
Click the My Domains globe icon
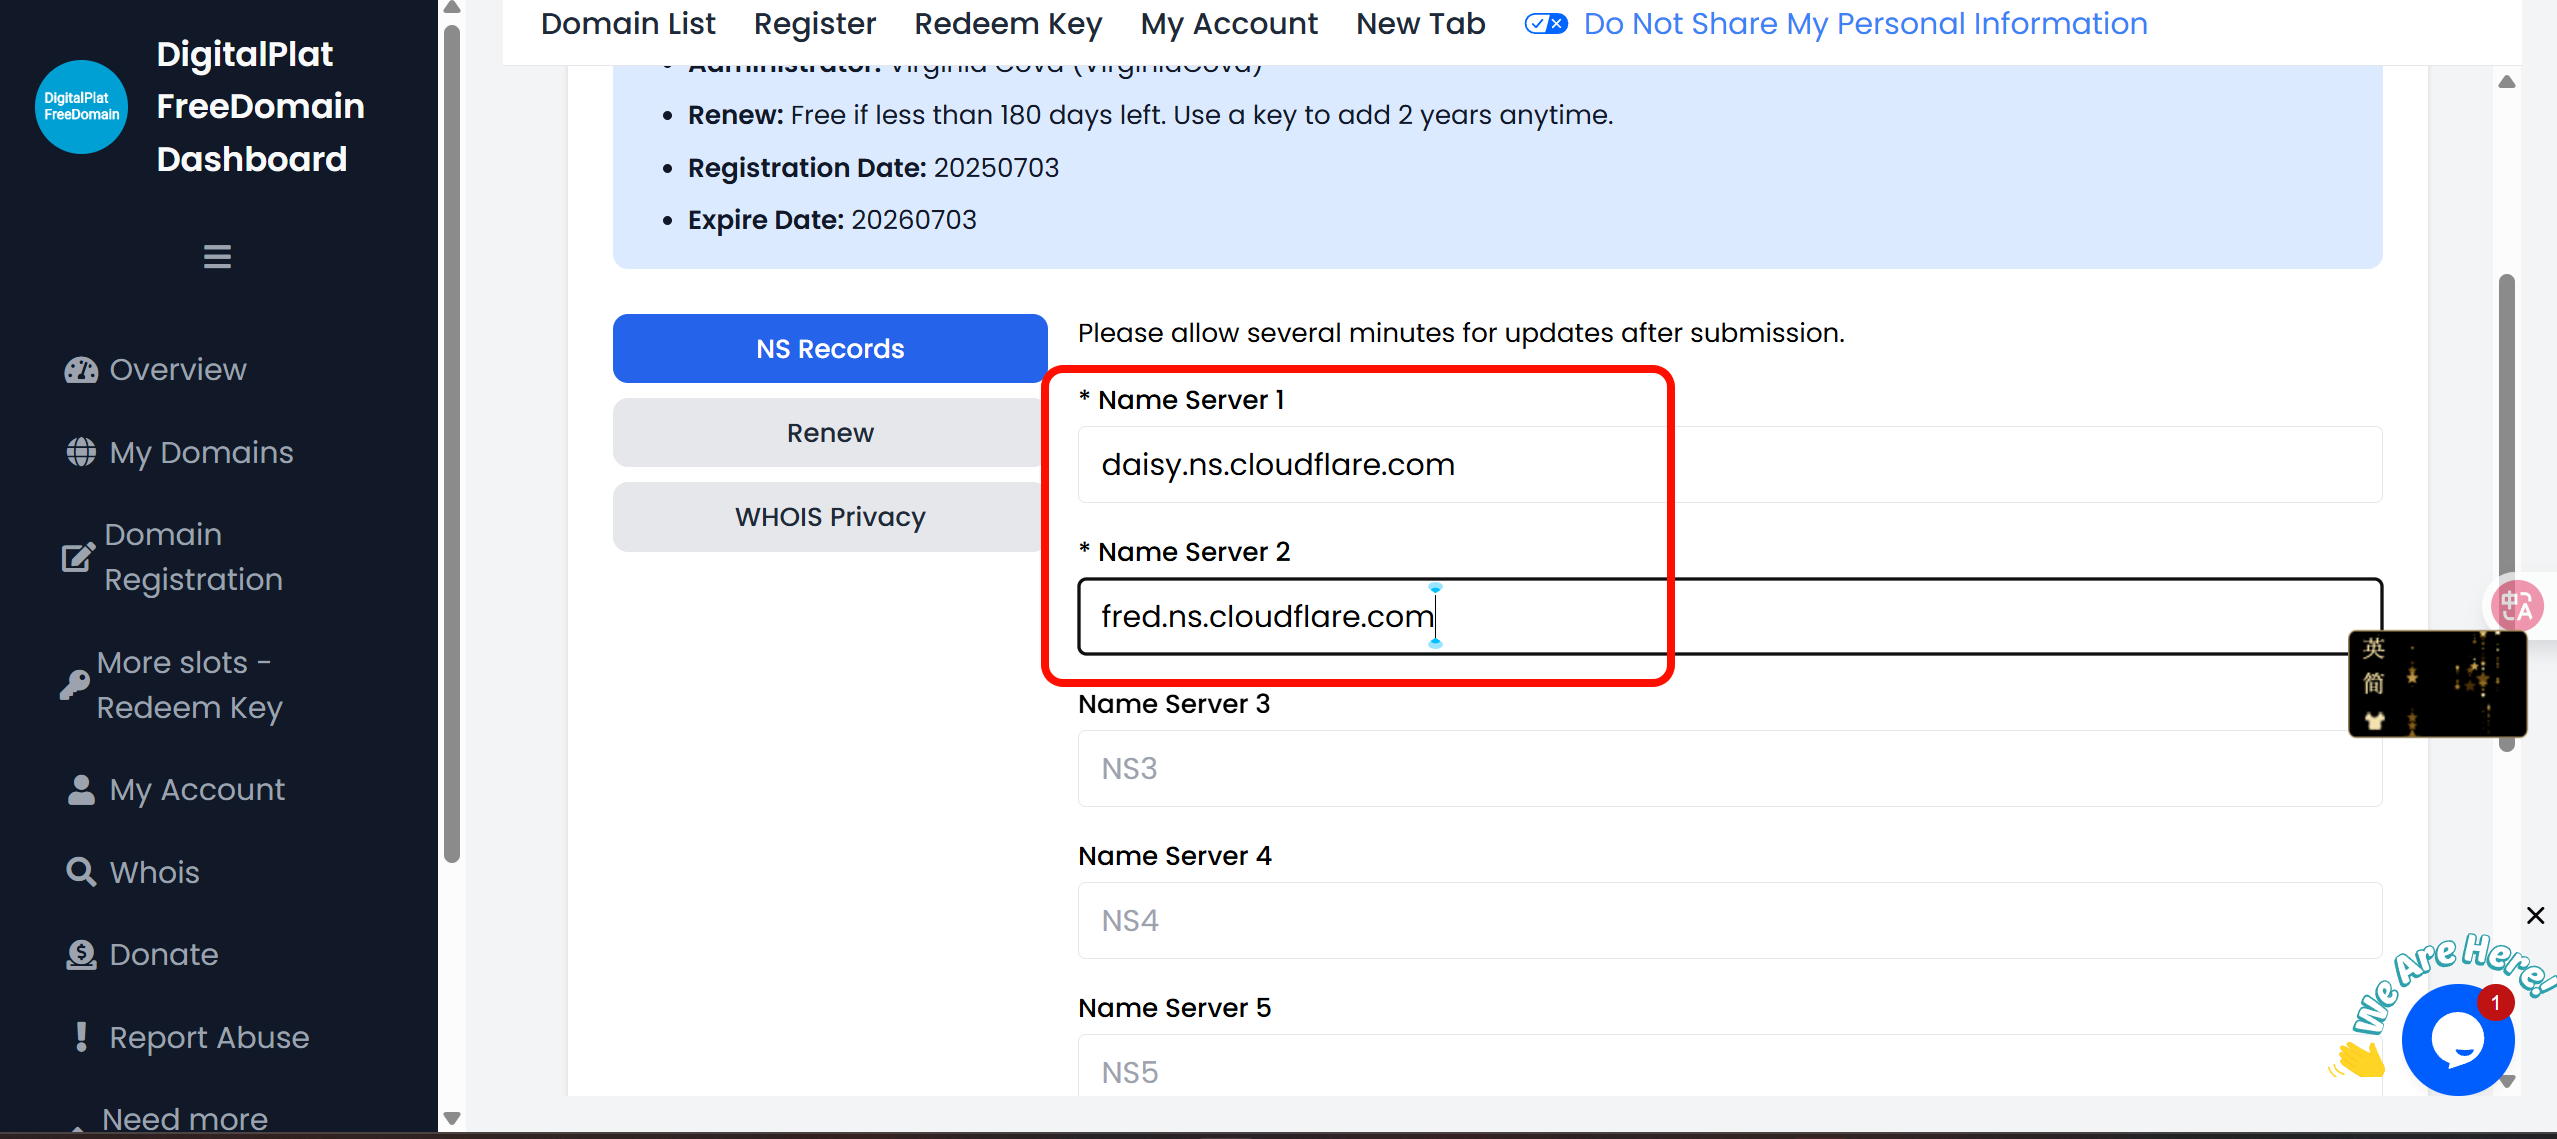[81, 452]
